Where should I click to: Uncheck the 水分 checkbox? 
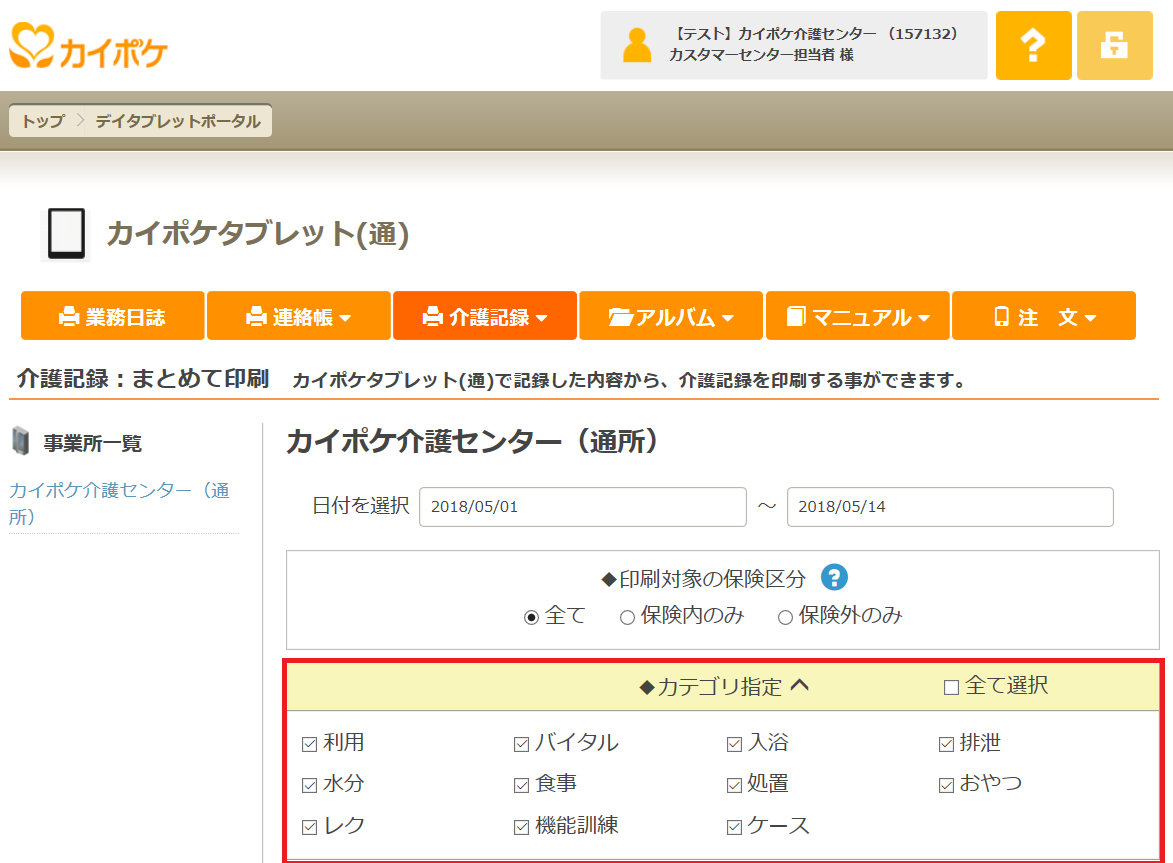coord(309,785)
